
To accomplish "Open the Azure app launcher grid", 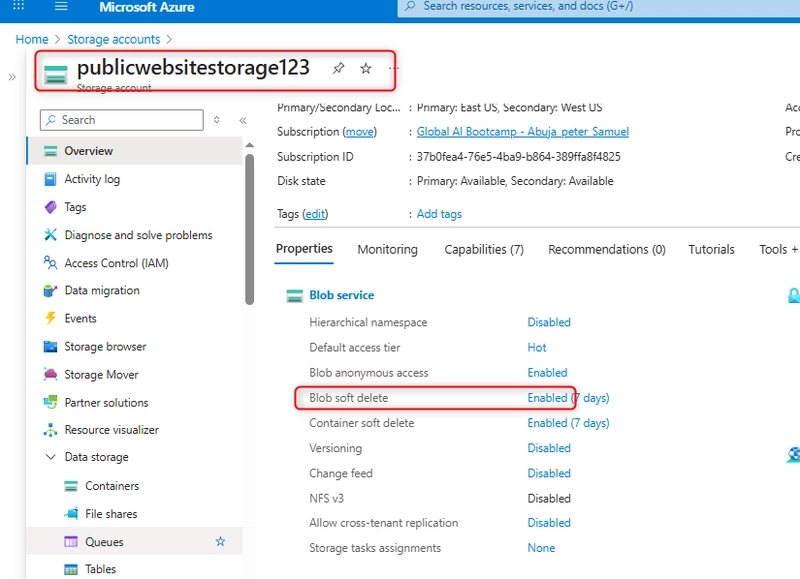I will (18, 6).
